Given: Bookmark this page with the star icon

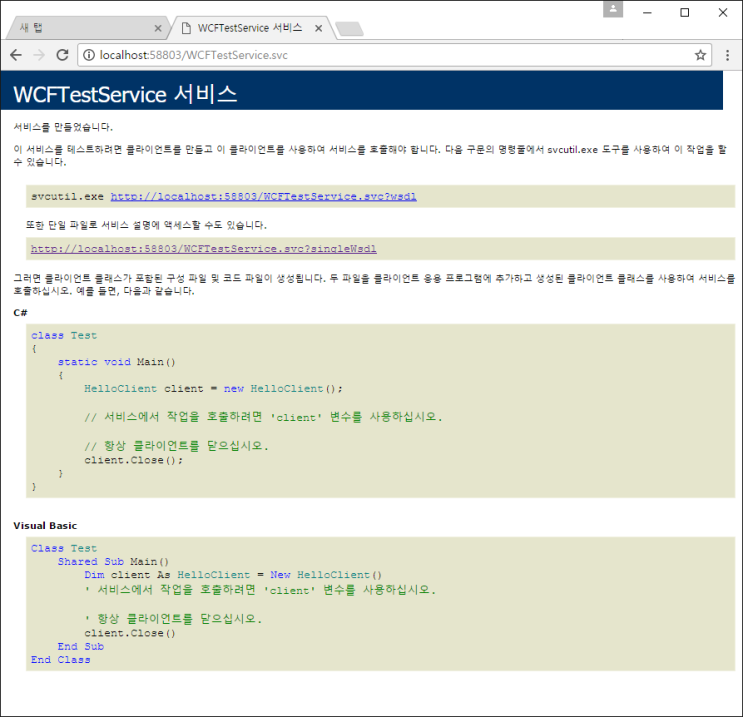Looking at the screenshot, I should click(x=700, y=55).
